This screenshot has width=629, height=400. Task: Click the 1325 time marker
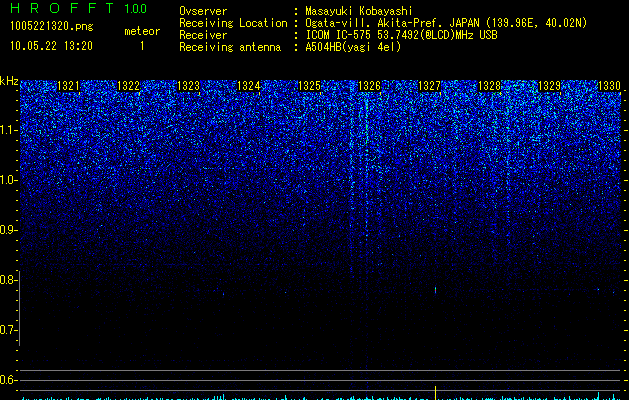point(310,86)
